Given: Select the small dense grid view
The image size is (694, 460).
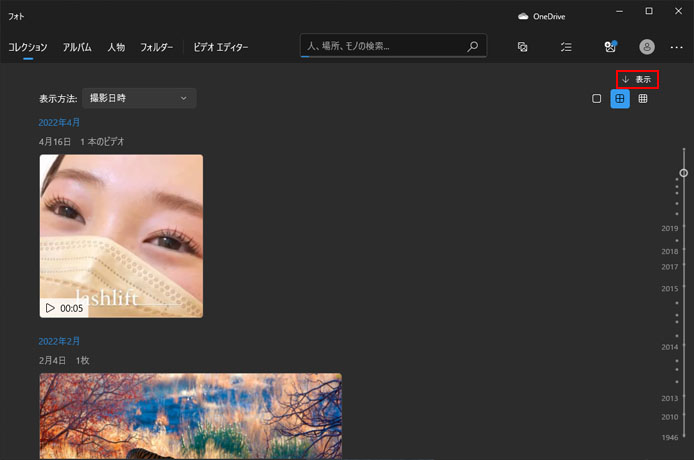Looking at the screenshot, I should click(x=643, y=99).
